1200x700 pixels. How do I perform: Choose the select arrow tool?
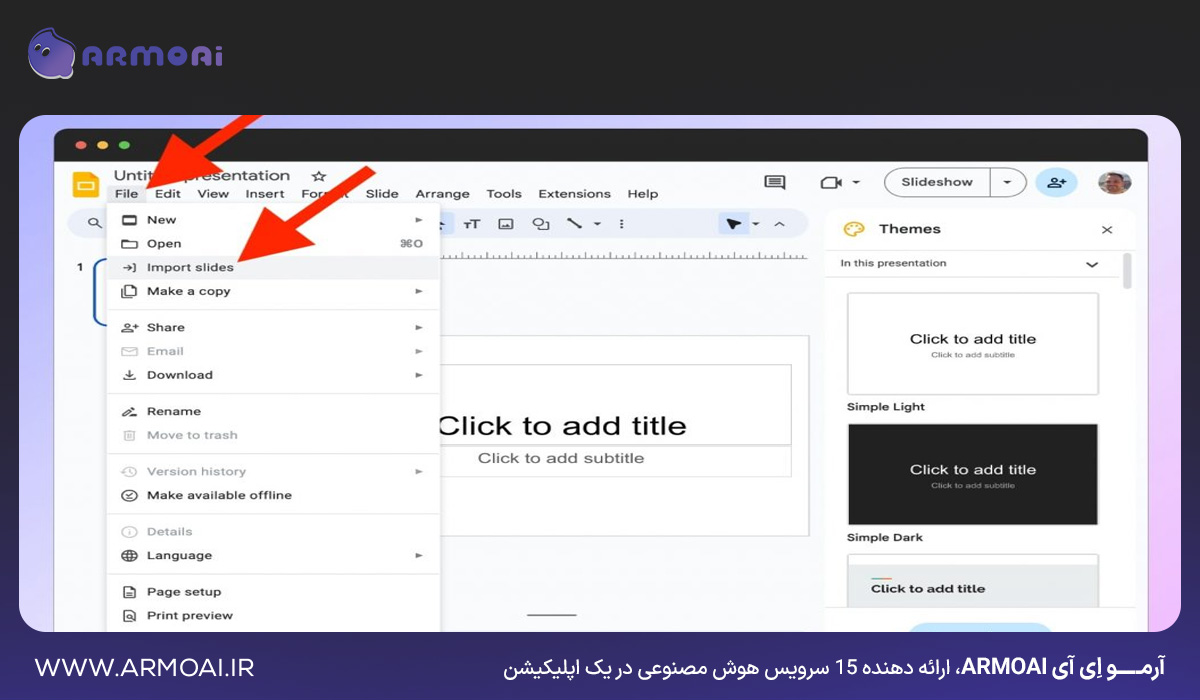click(x=733, y=224)
